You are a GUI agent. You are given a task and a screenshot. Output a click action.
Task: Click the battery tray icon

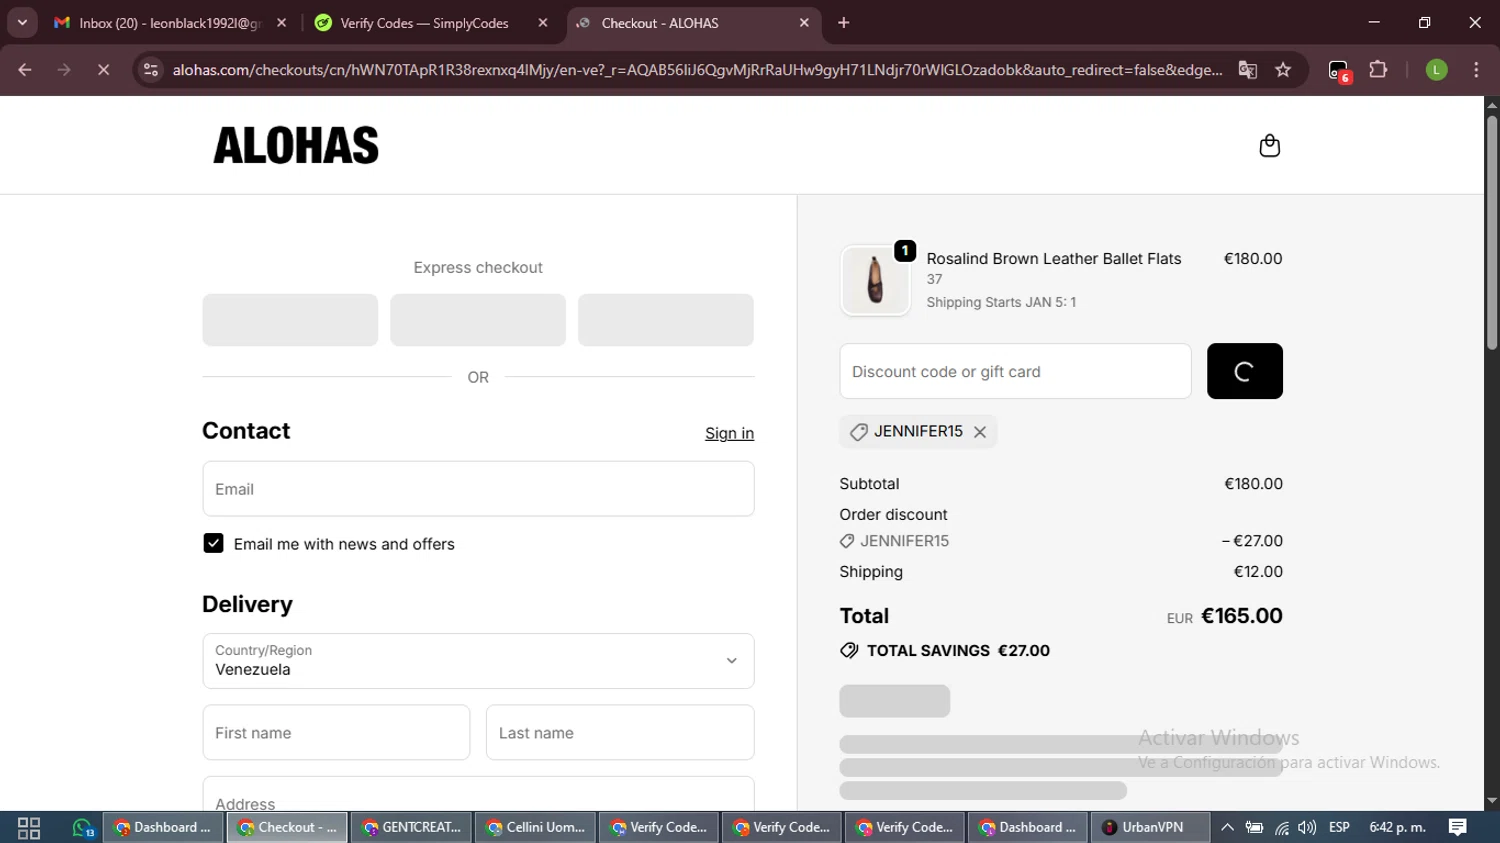click(1254, 828)
